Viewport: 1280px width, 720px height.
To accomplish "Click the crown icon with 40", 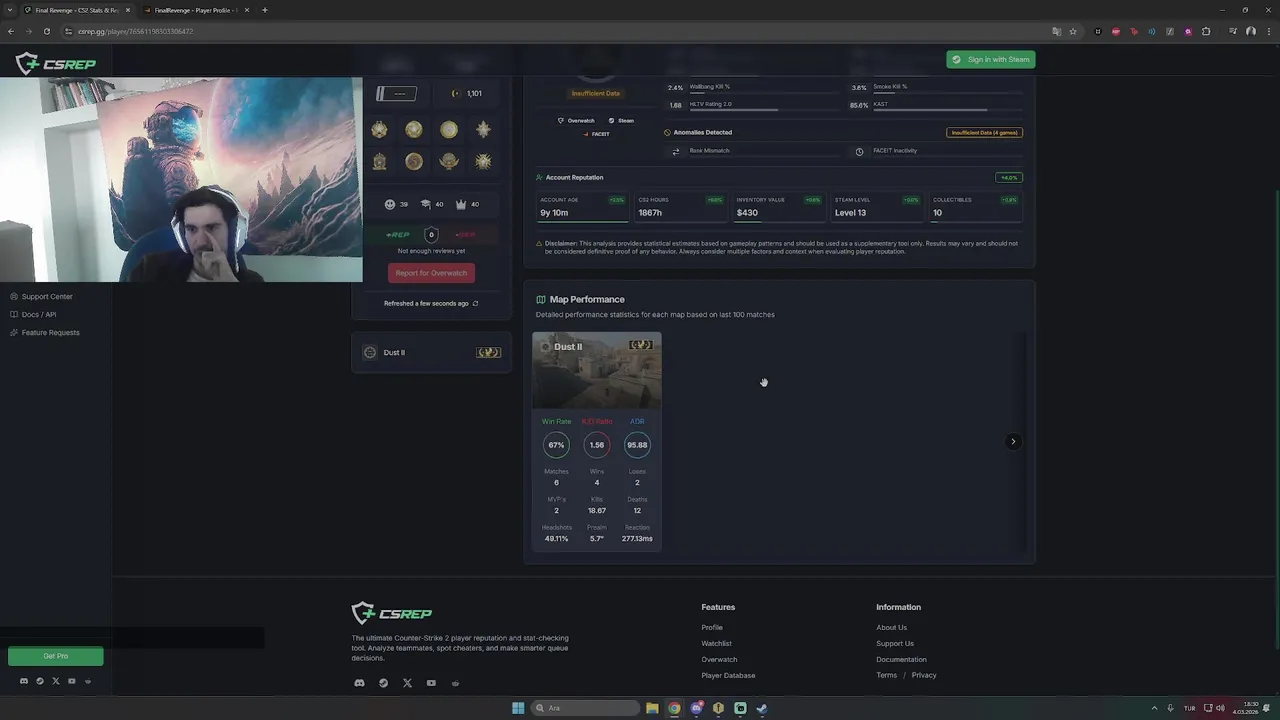I will pyautogui.click(x=461, y=204).
